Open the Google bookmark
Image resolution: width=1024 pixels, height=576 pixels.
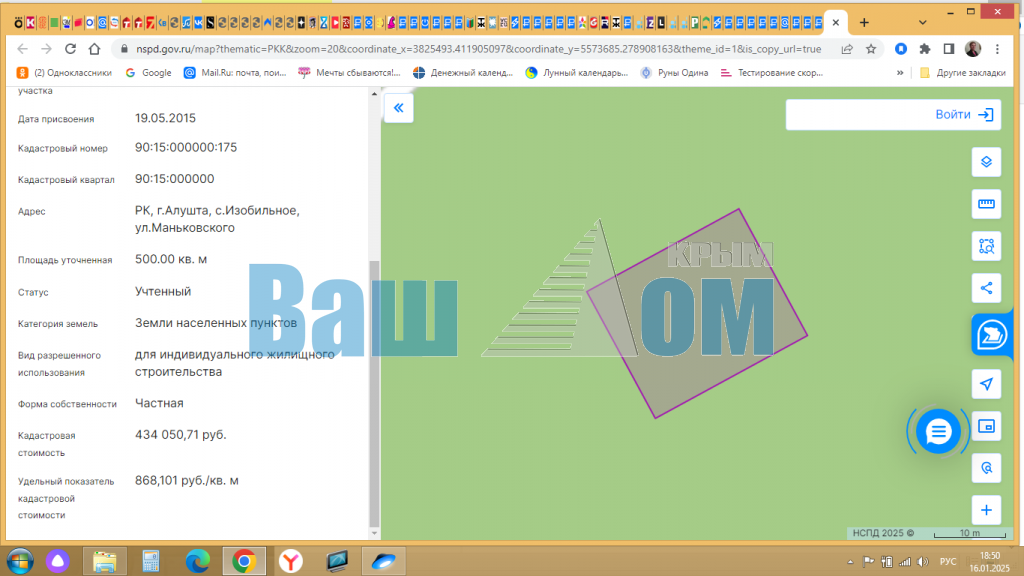coord(148,72)
